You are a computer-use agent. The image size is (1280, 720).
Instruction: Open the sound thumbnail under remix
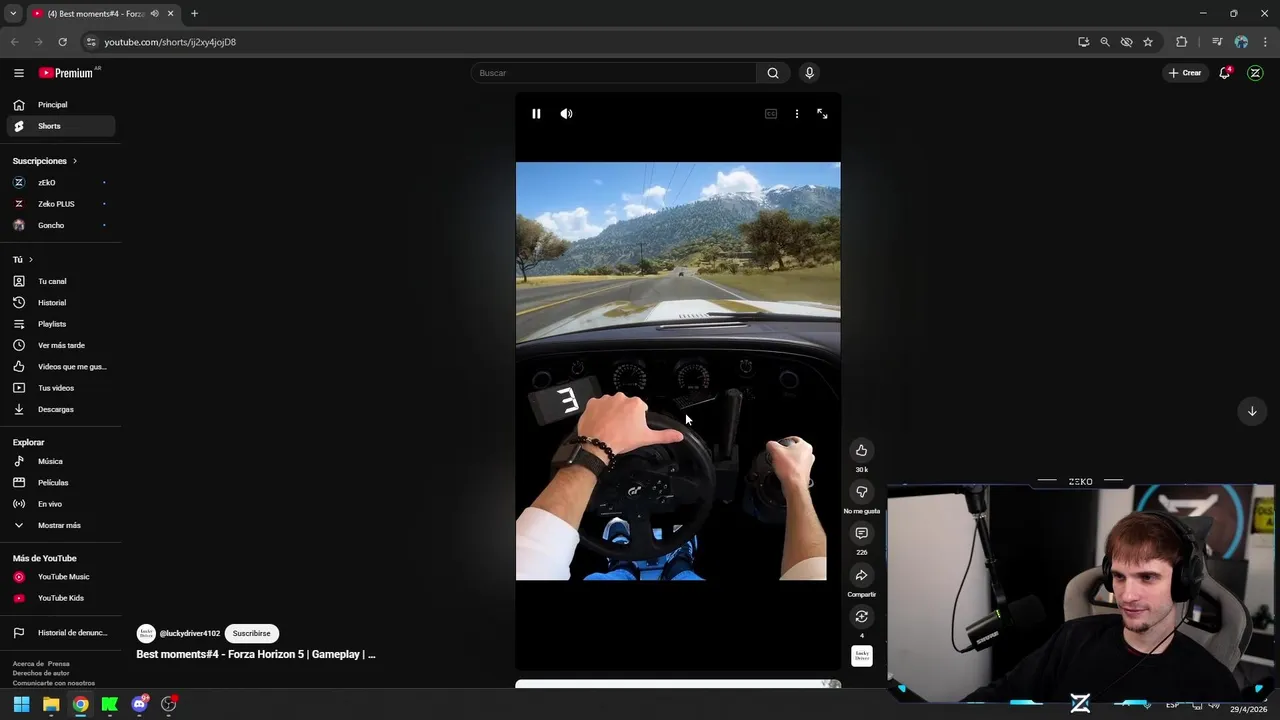(x=861, y=656)
